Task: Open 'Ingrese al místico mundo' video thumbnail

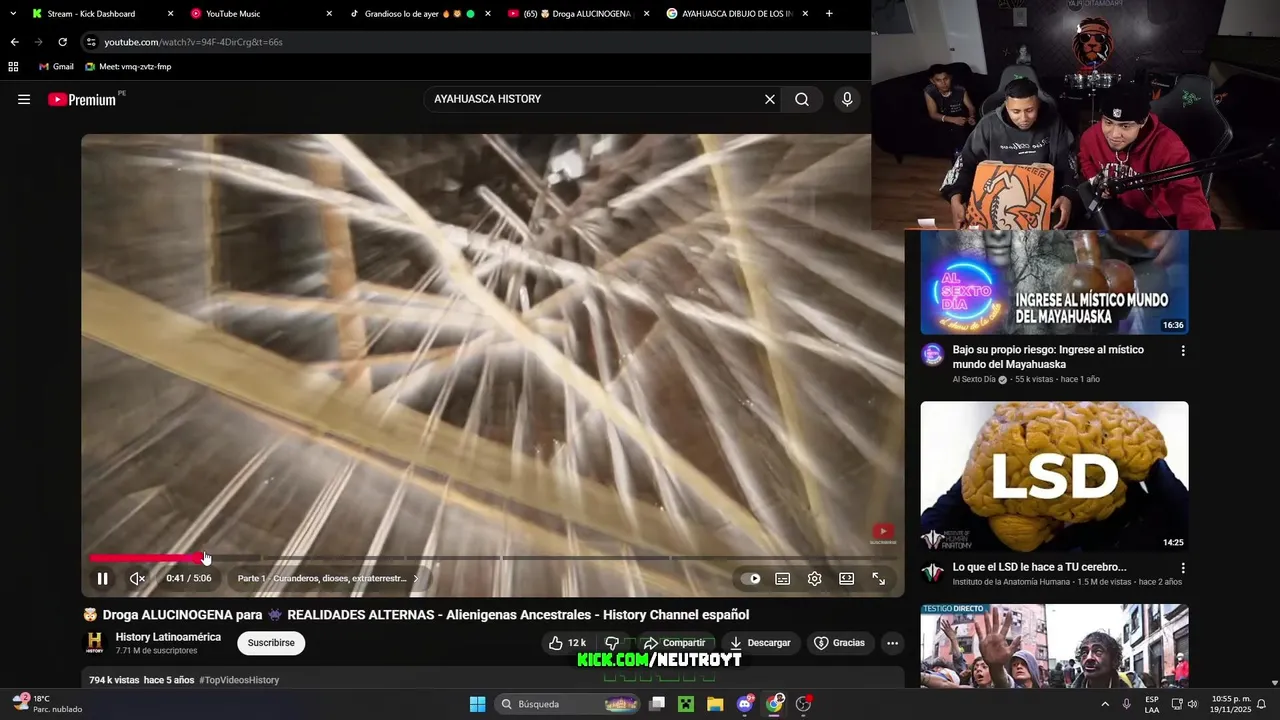Action: (1054, 282)
